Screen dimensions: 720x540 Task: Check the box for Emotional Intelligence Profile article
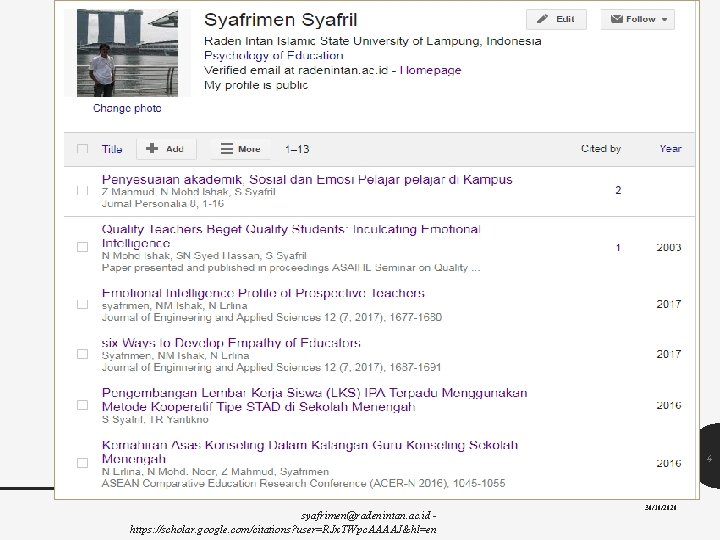coord(83,304)
